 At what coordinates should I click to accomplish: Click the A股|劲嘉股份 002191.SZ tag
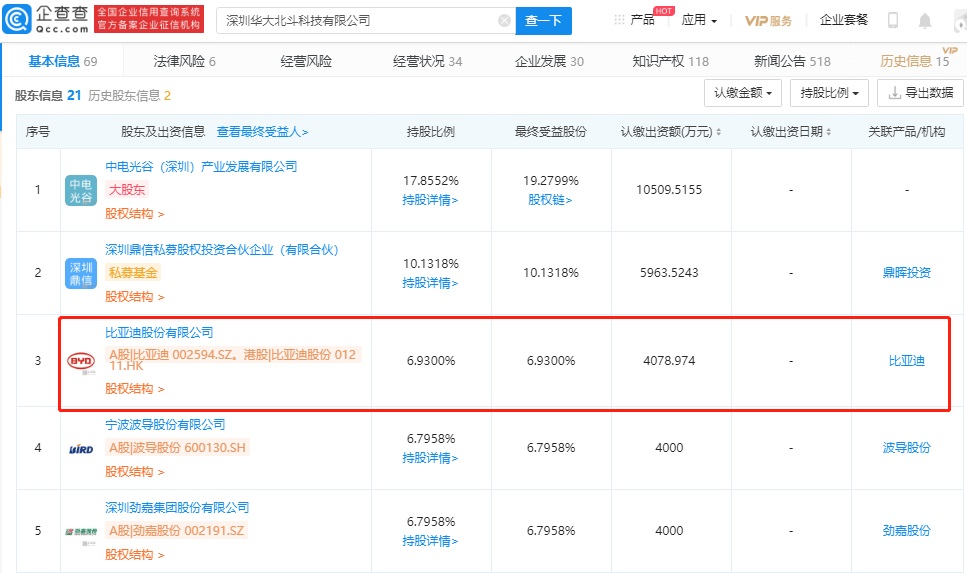(176, 530)
